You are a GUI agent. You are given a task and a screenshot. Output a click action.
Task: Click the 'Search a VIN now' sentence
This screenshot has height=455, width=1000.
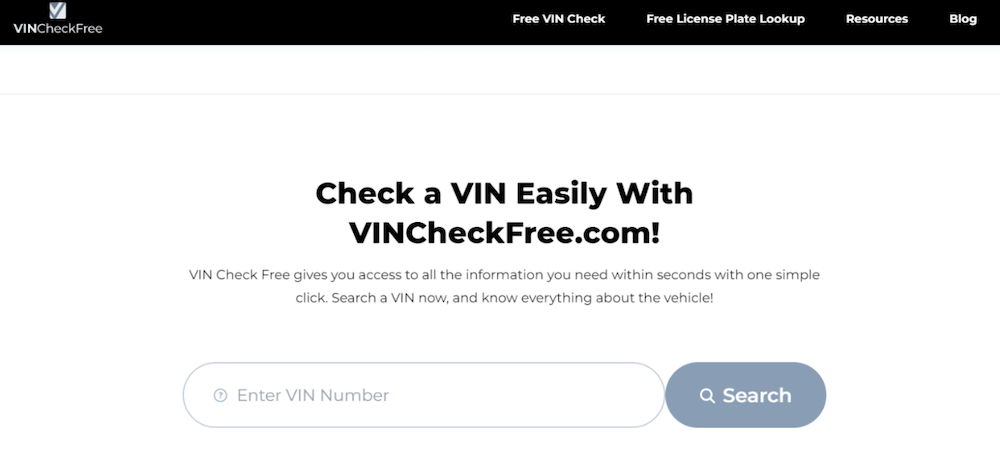(x=523, y=298)
